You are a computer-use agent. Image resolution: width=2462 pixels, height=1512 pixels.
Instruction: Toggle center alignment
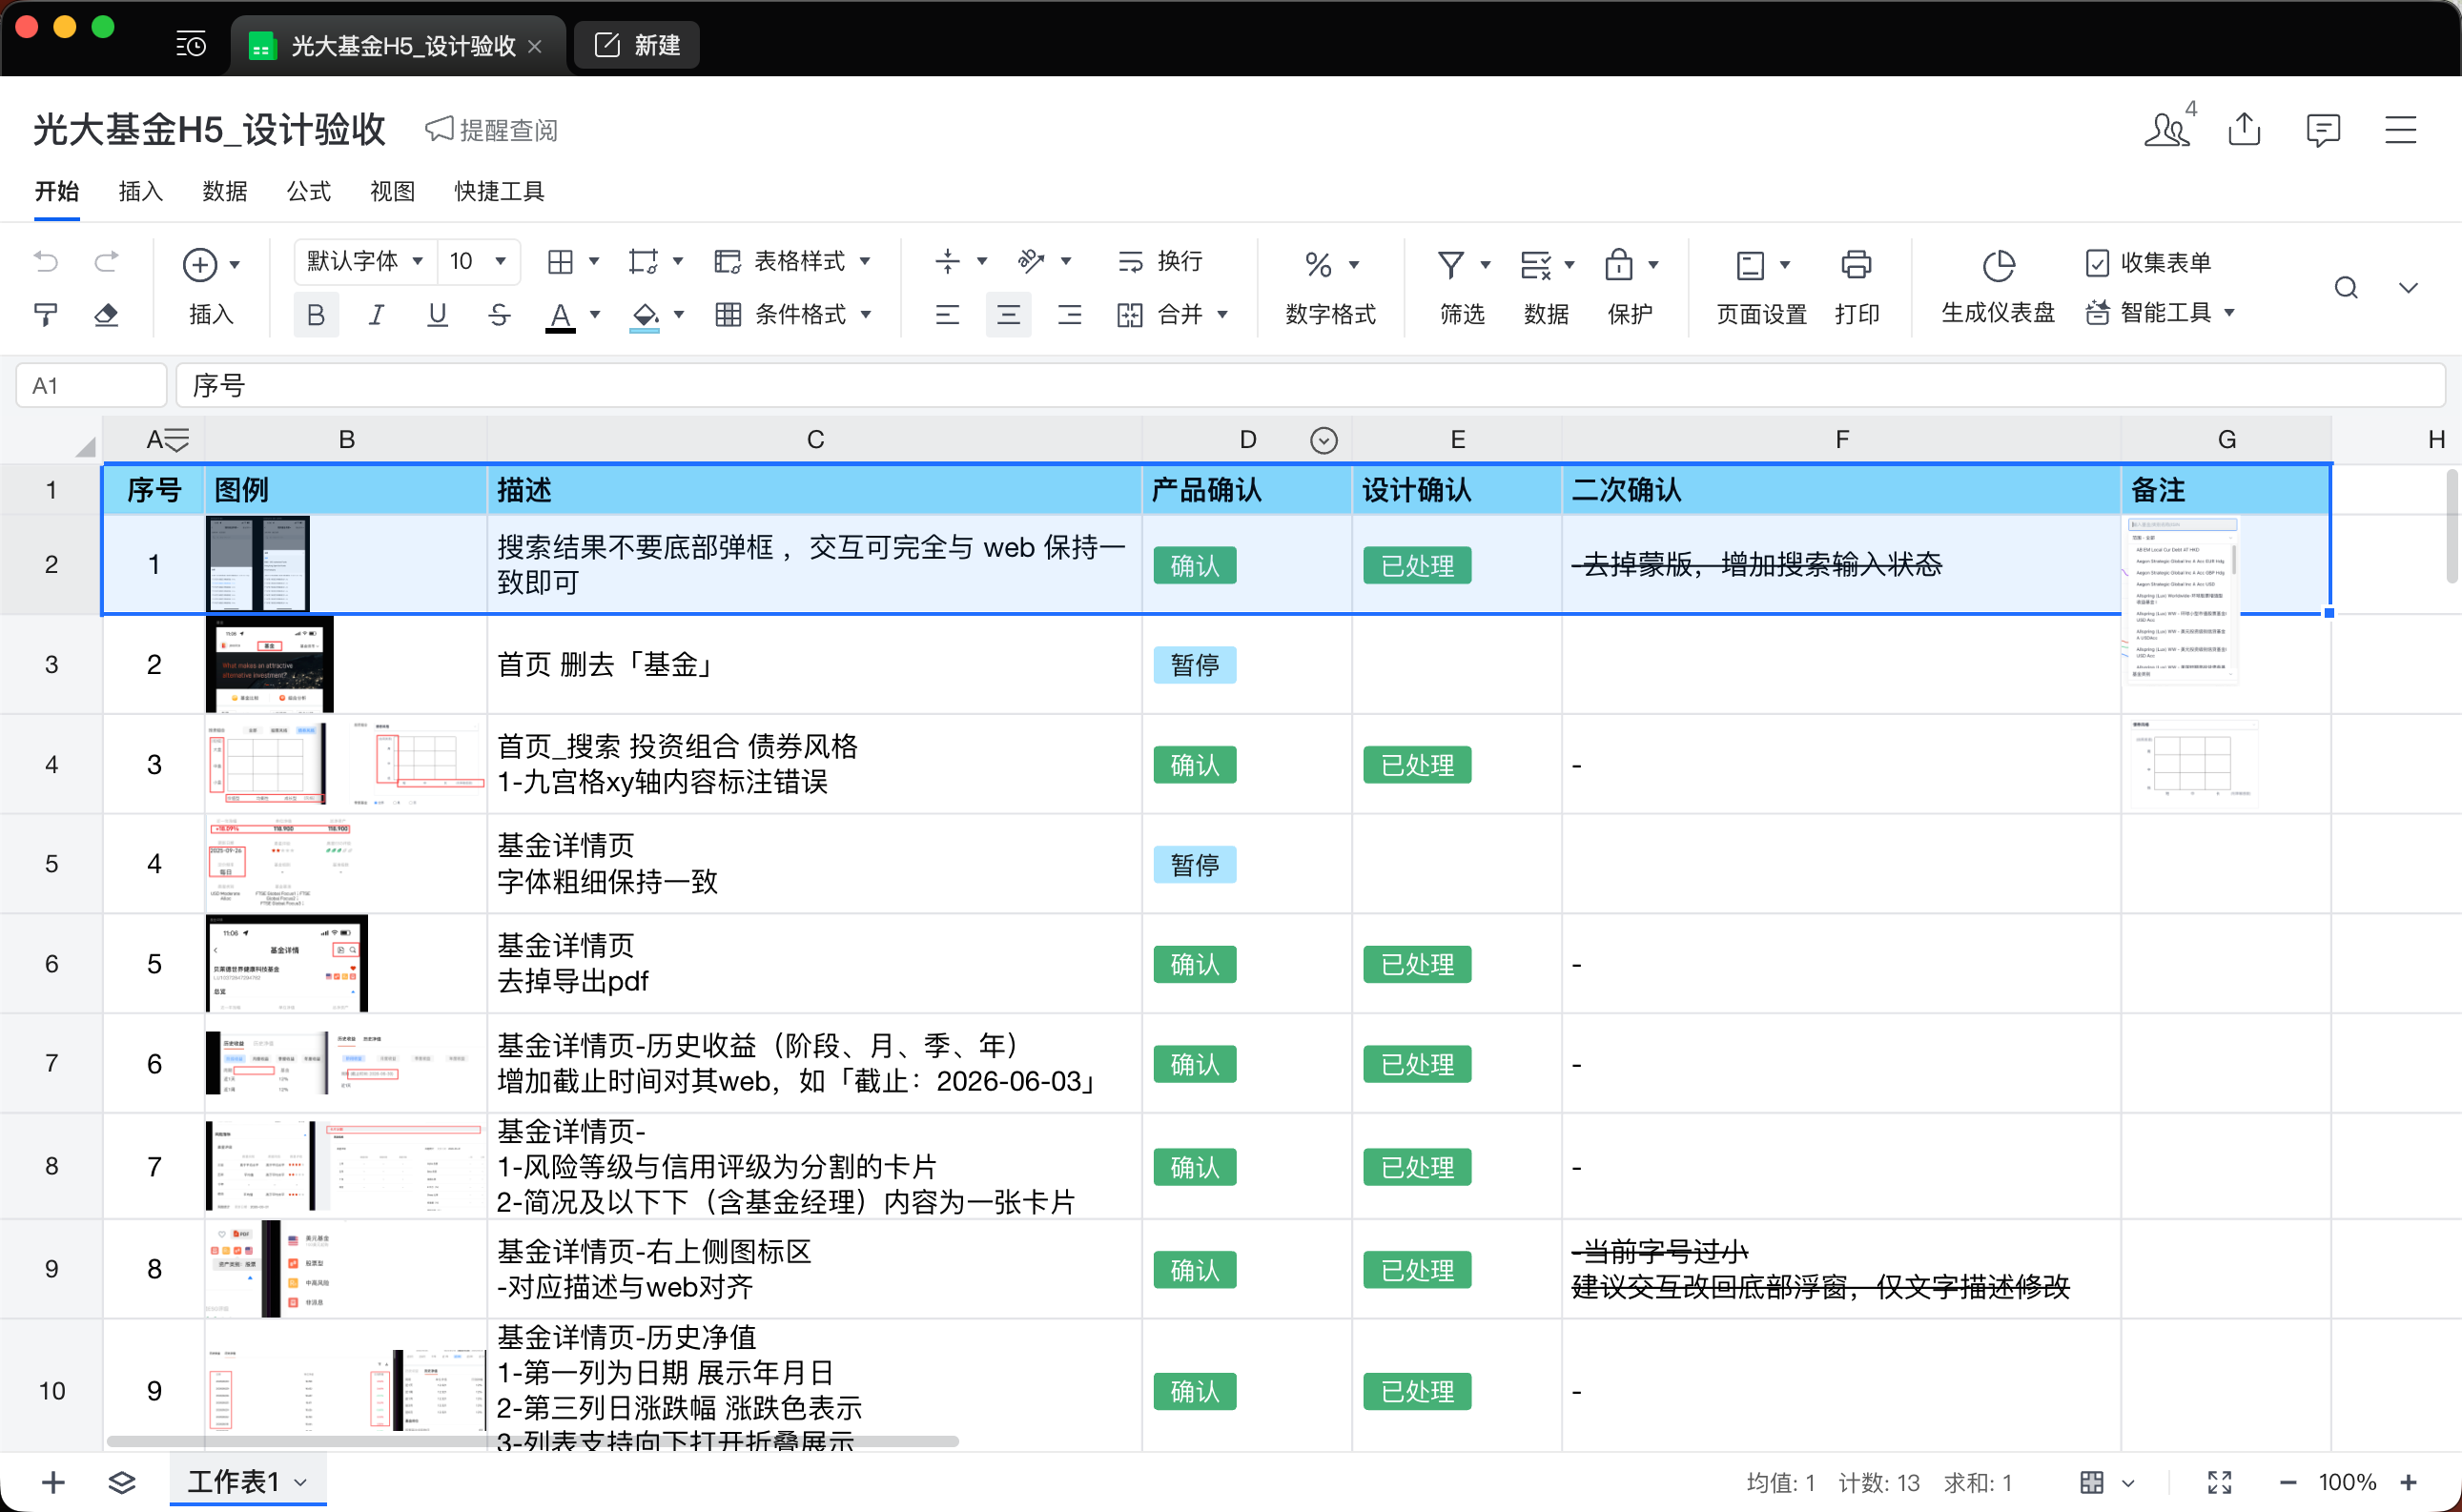[1008, 315]
